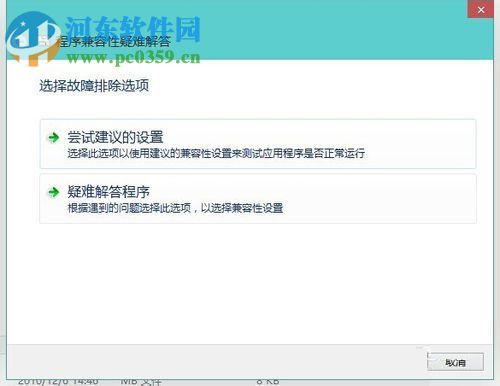Click the 取消 cancel button
The height and width of the screenshot is (386, 500).
(x=455, y=362)
